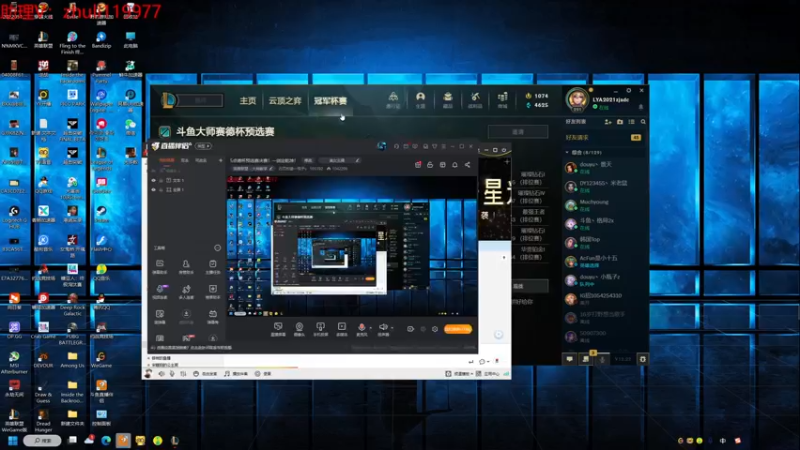Open the loot hammer icon in League nav
The image size is (800, 450).
475,98
